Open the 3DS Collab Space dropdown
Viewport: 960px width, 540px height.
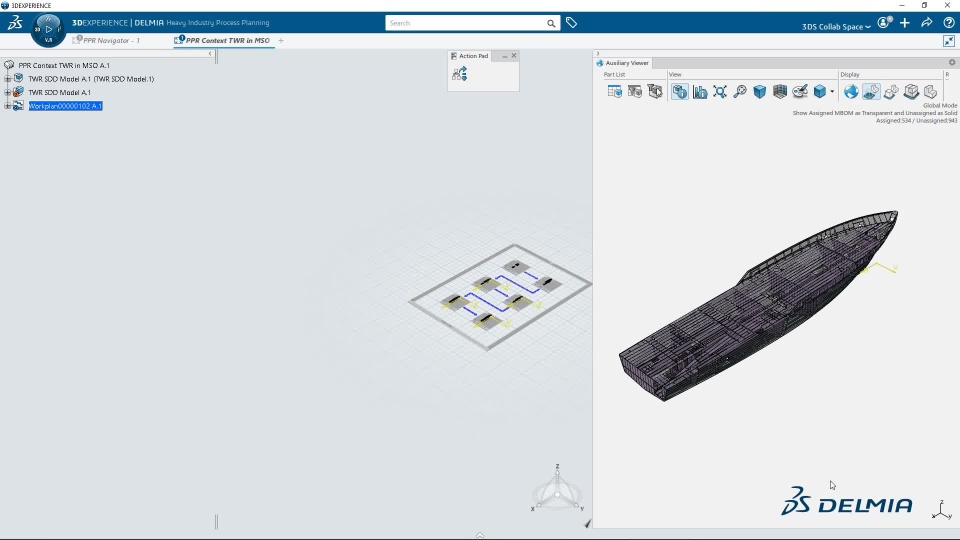coord(836,26)
